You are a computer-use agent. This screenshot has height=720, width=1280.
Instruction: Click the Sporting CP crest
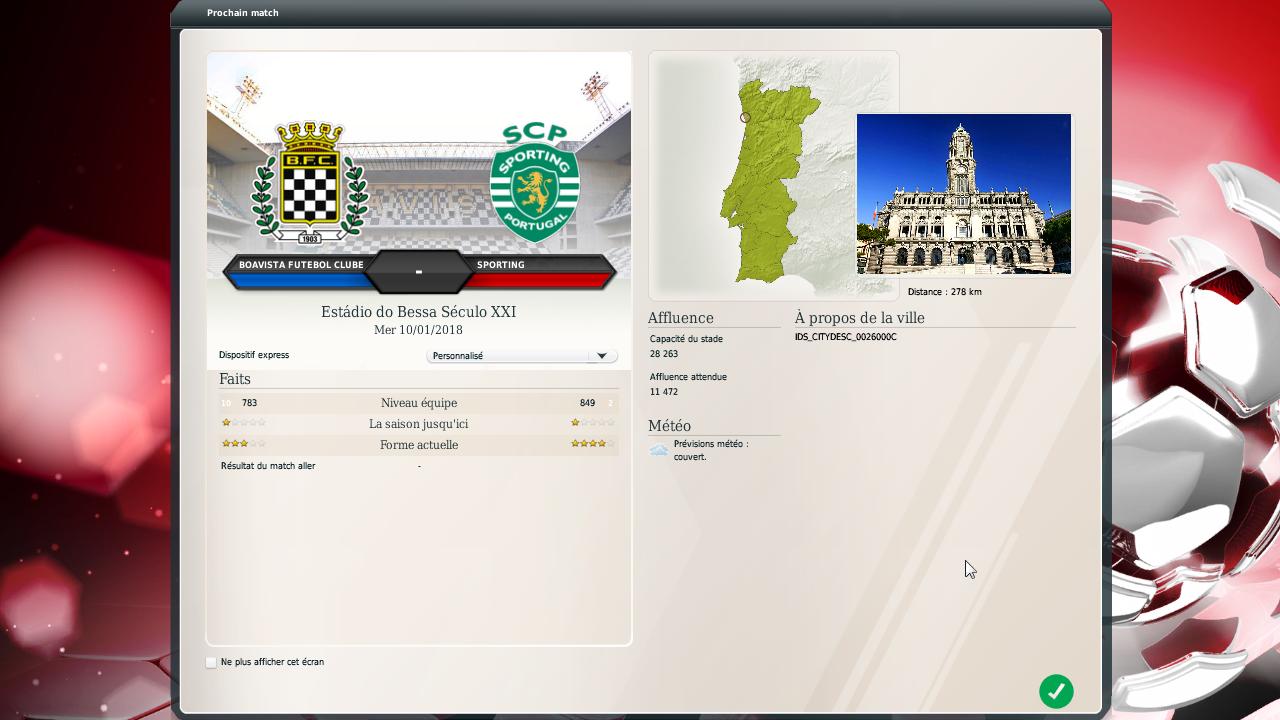[x=535, y=183]
